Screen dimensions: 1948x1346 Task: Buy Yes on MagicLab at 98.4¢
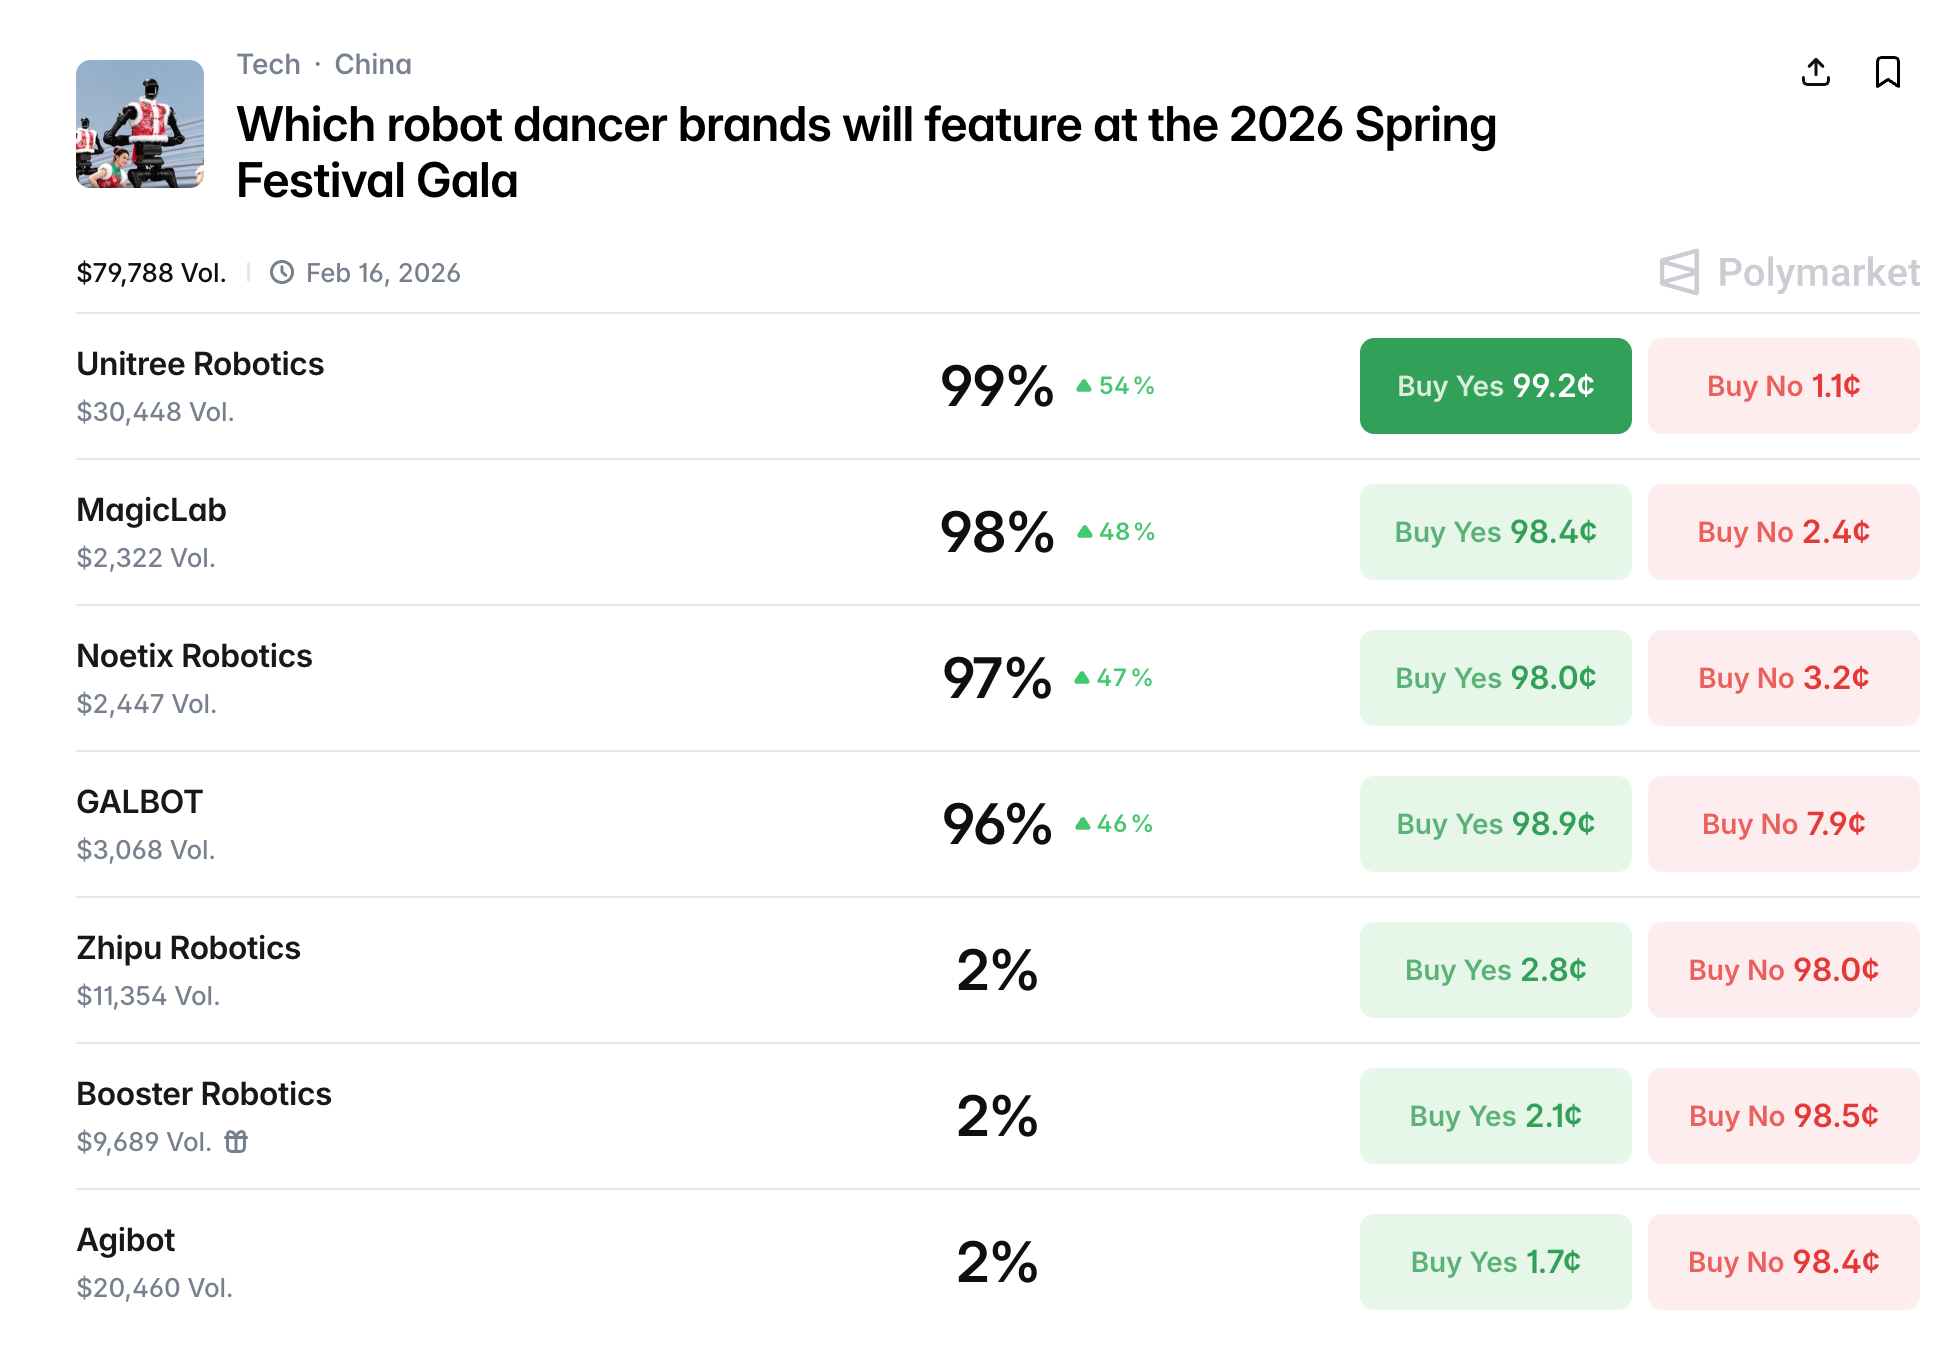1495,532
